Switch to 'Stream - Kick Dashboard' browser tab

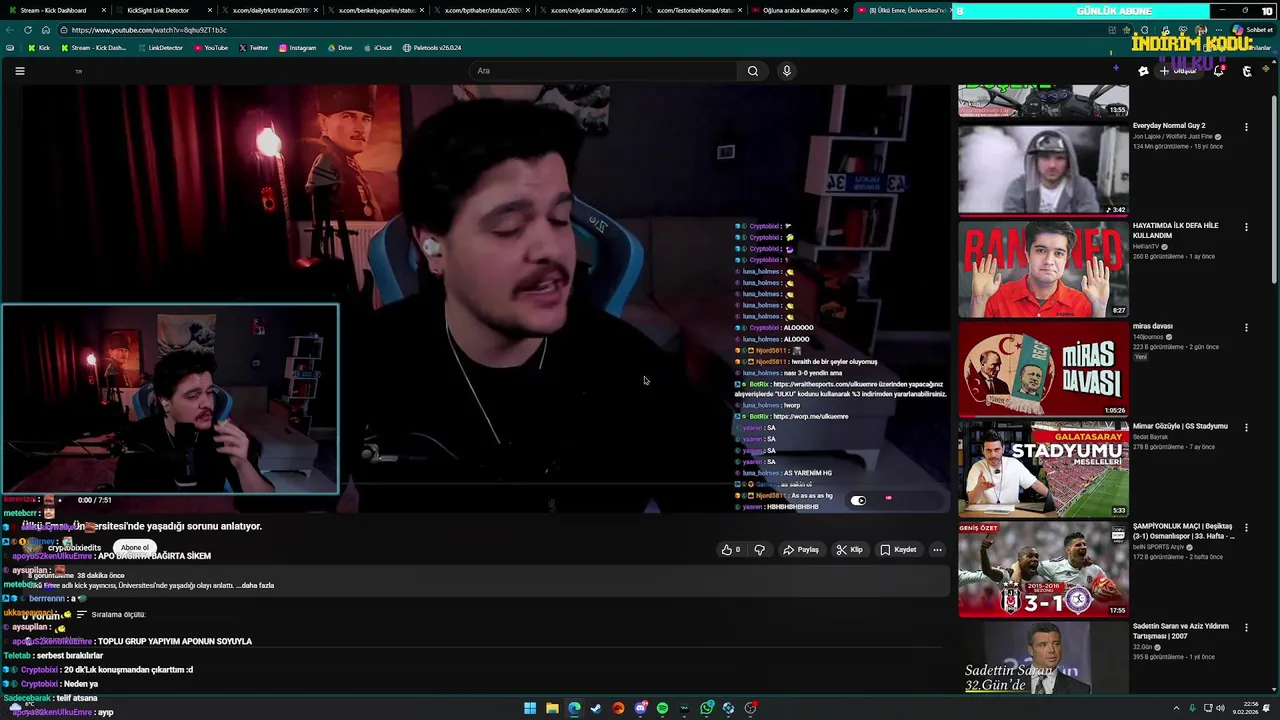click(x=56, y=10)
